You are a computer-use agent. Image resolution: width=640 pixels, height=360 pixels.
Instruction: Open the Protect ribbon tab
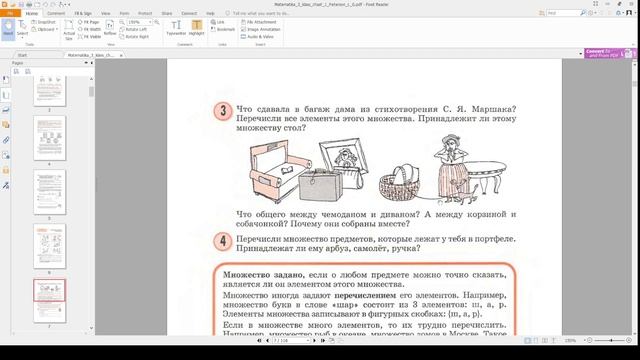point(145,13)
